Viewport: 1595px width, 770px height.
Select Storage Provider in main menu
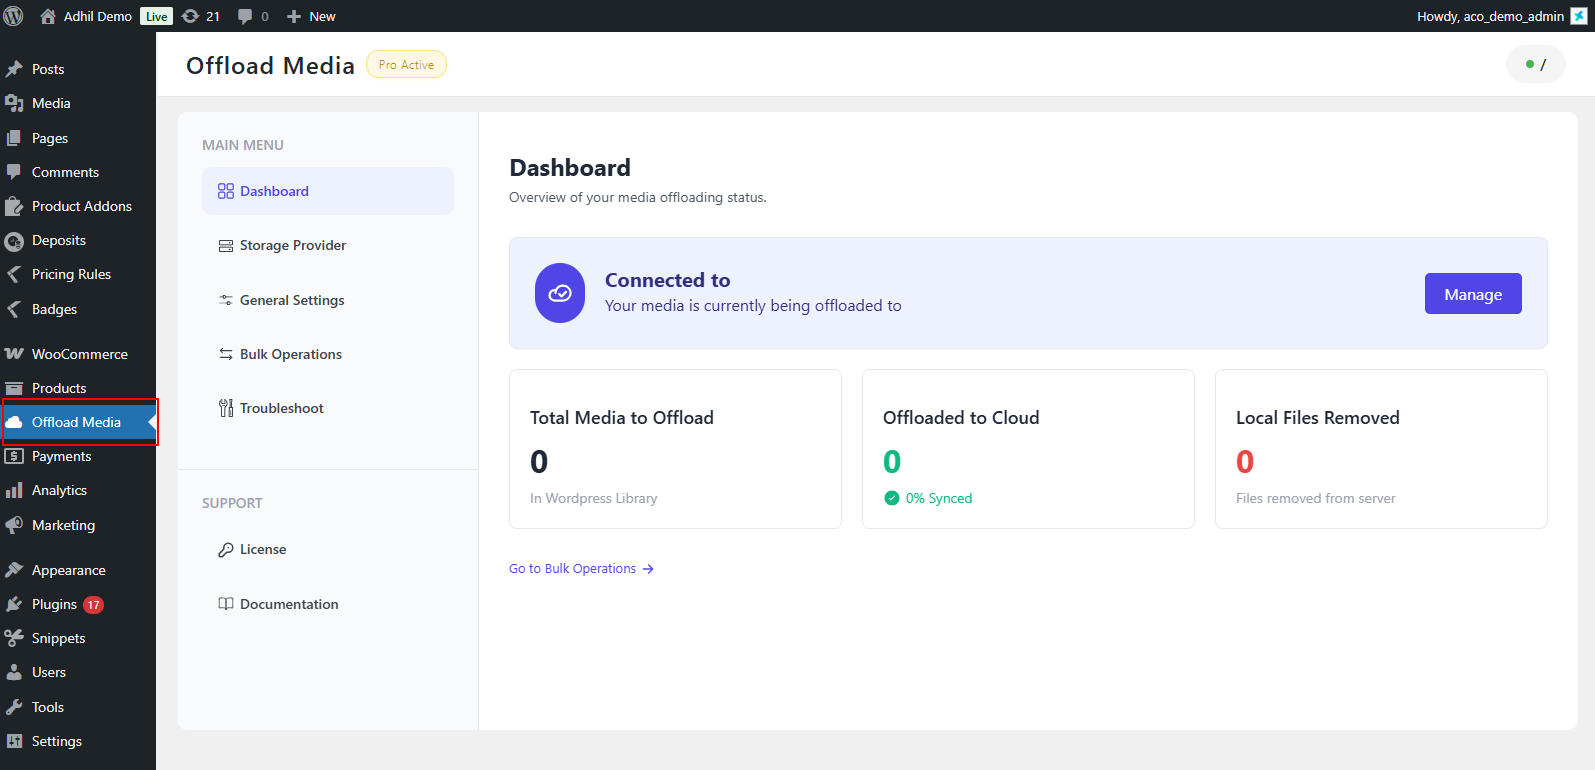pos(292,245)
